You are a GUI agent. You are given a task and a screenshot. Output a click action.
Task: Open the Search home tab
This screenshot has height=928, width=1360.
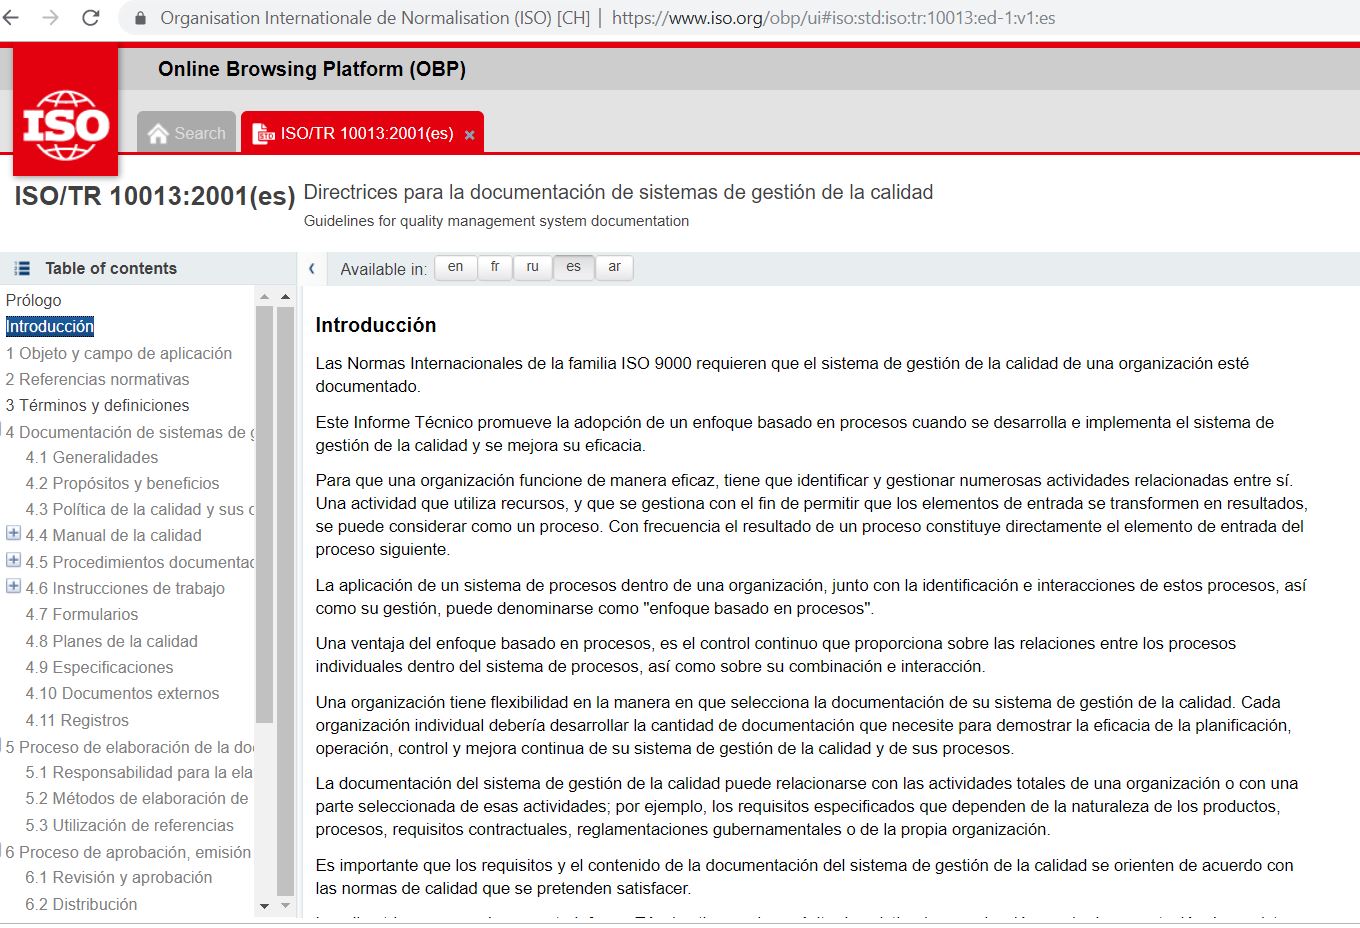tap(186, 133)
